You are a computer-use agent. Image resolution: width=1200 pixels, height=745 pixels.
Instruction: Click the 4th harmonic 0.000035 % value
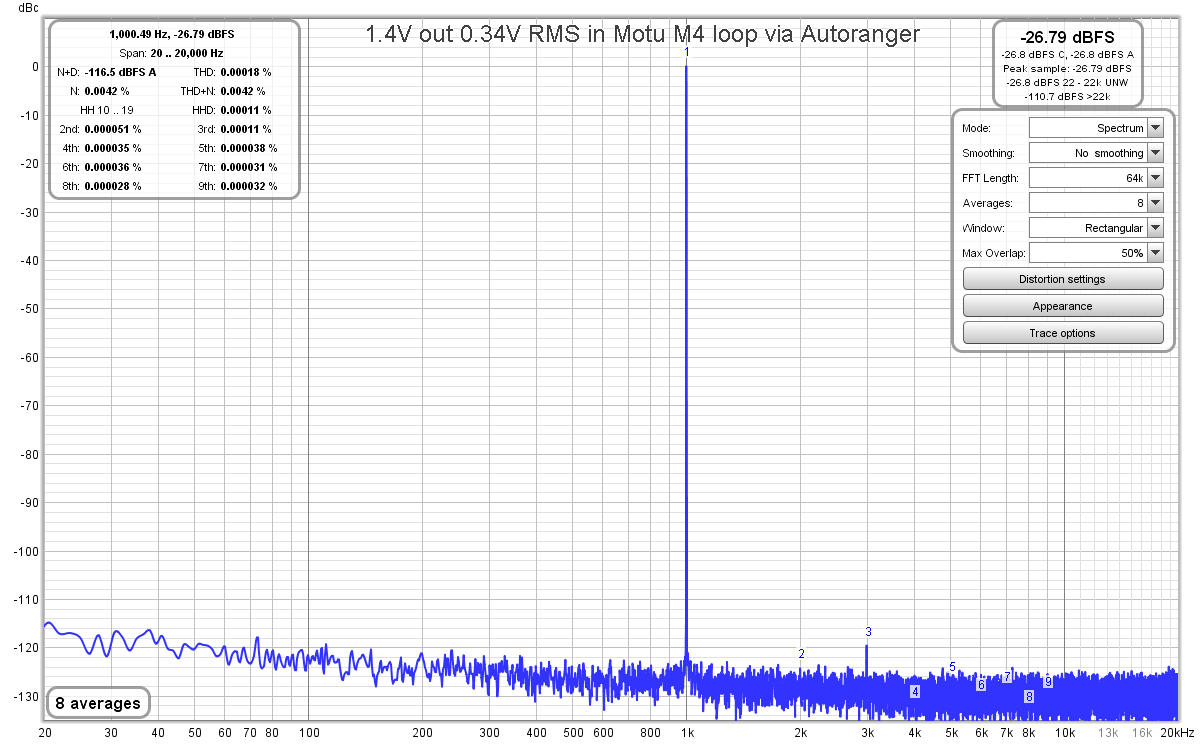[113, 148]
